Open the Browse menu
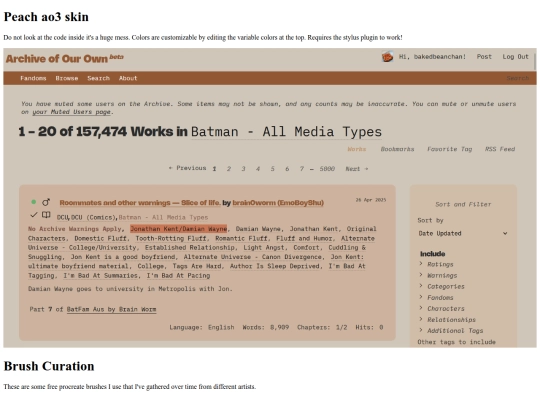Image resolution: width=540 pixels, height=405 pixels. pos(67,78)
